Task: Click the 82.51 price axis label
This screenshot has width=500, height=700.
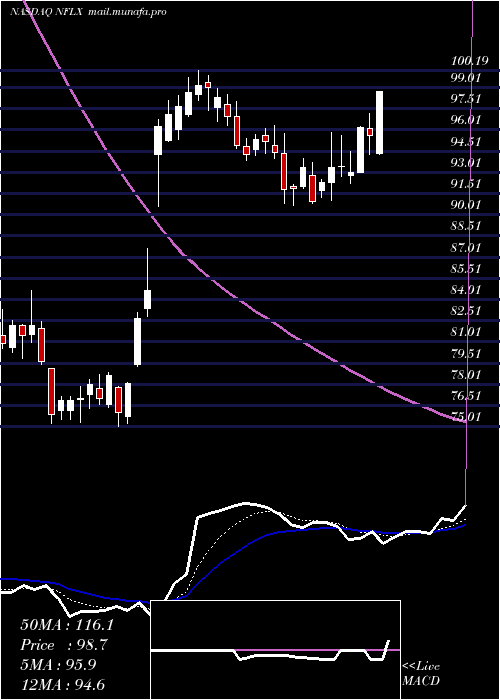Action: pyautogui.click(x=467, y=311)
